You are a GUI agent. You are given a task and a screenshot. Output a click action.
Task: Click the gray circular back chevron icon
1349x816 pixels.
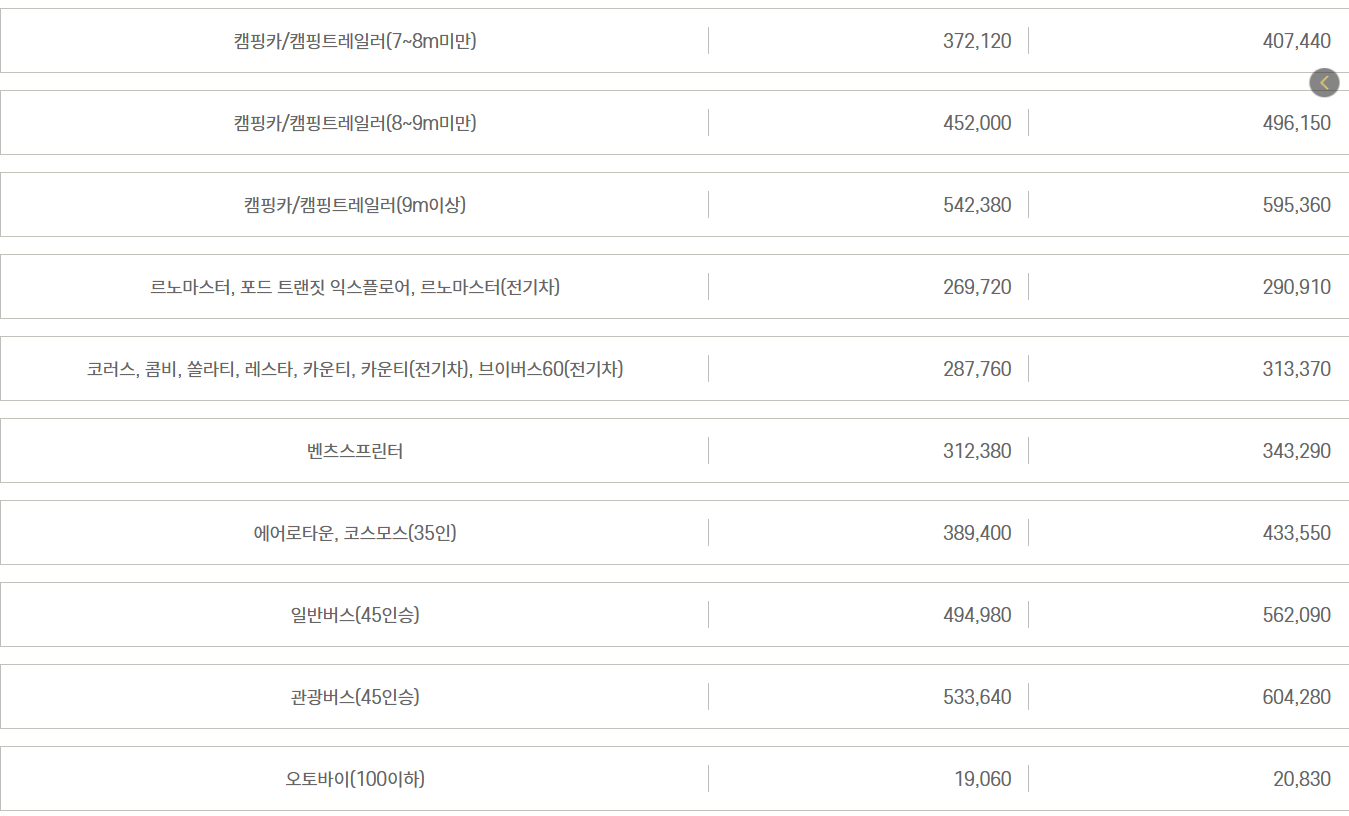[x=1324, y=82]
